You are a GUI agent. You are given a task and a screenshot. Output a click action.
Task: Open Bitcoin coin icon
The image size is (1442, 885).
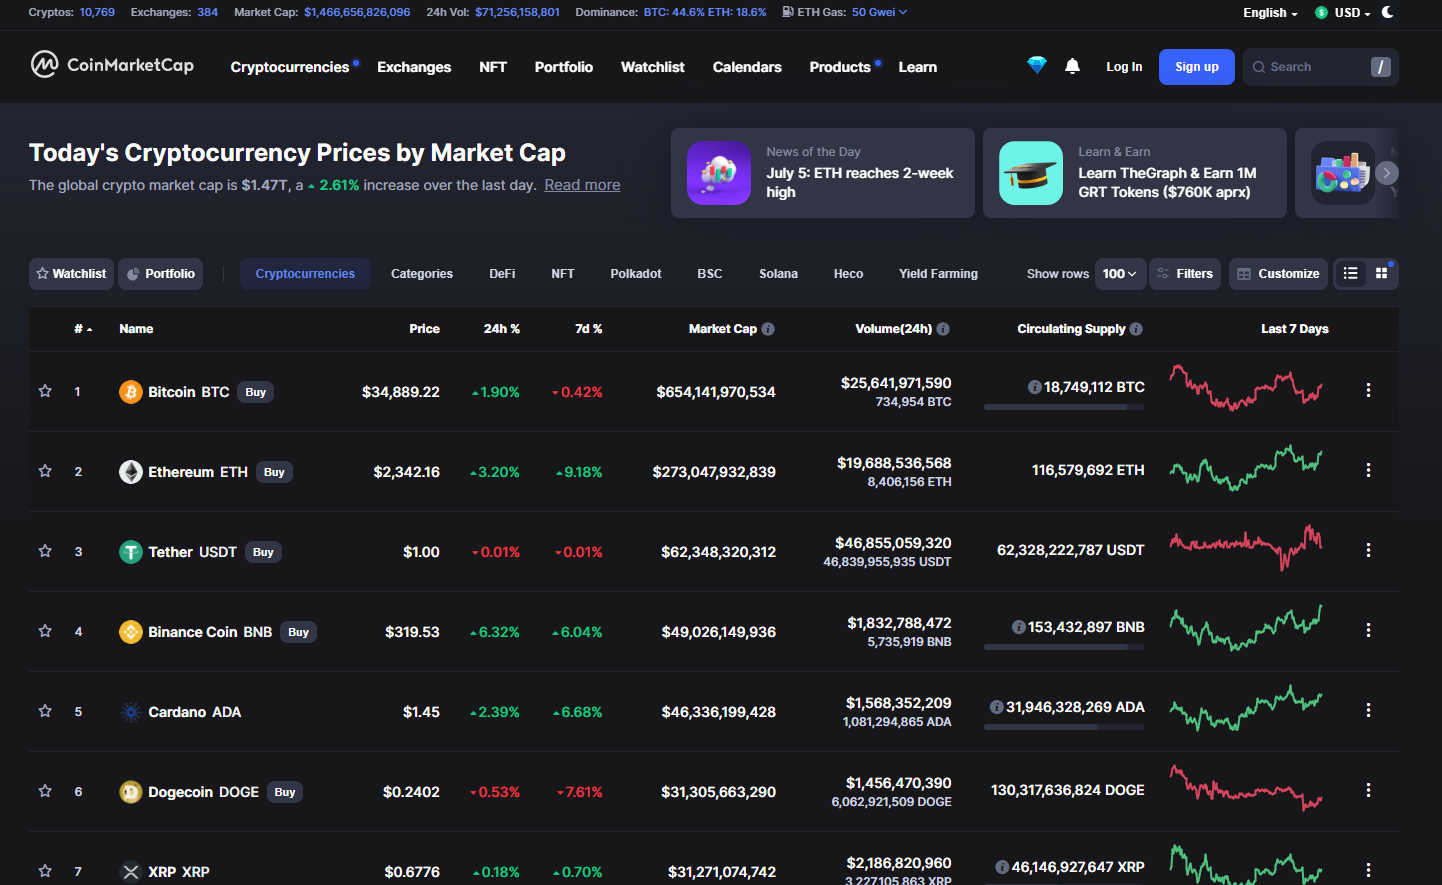pyautogui.click(x=131, y=392)
